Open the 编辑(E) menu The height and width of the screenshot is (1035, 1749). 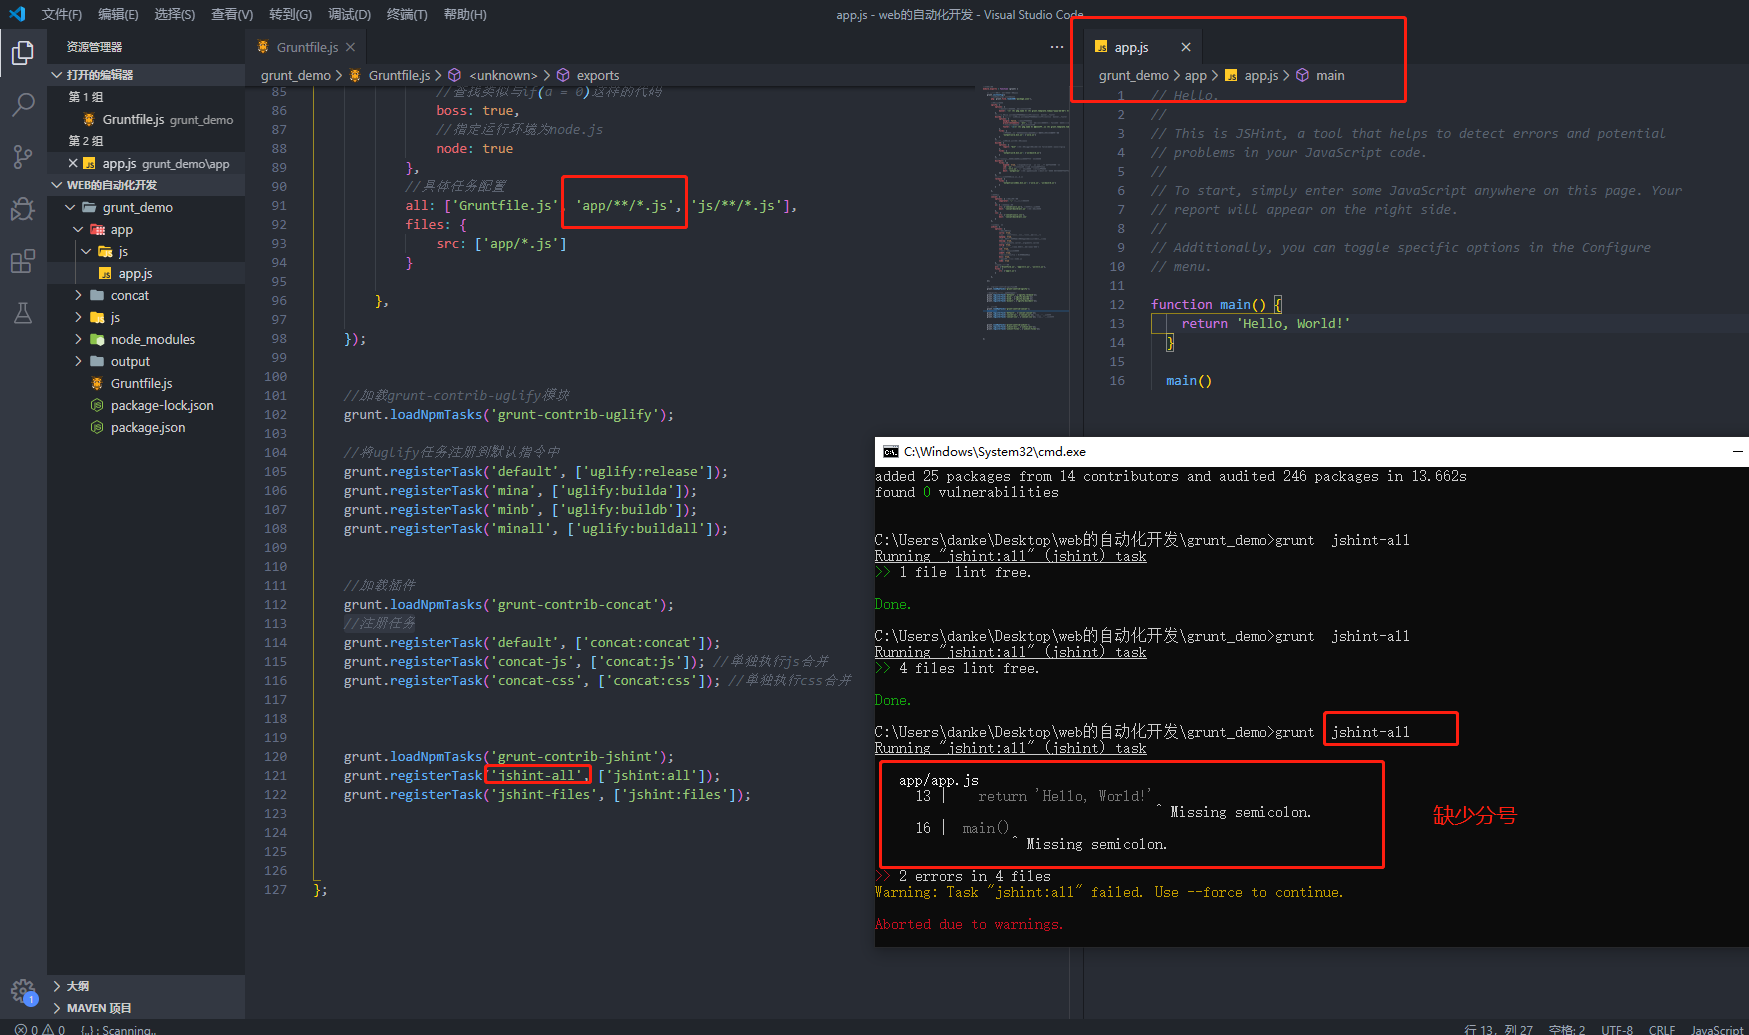(x=118, y=14)
